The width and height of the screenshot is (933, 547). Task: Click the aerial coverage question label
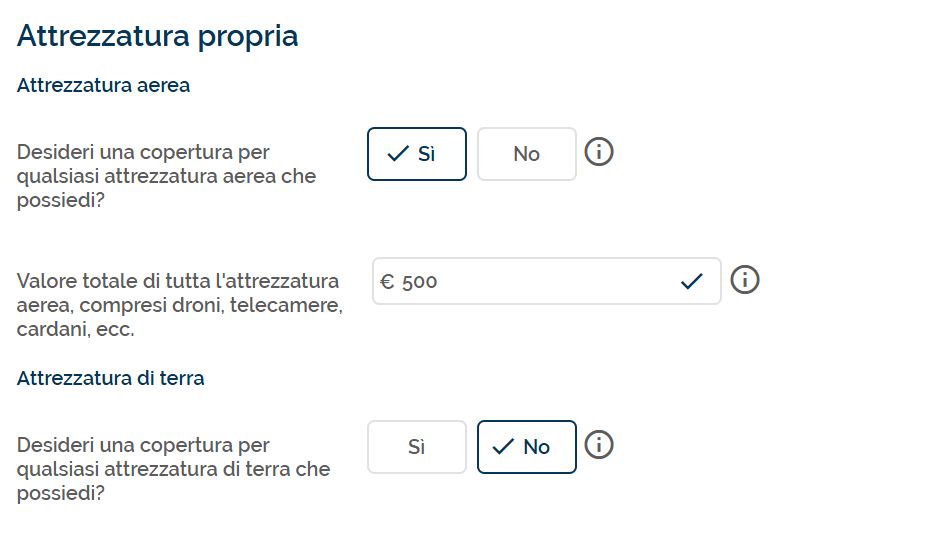point(167,176)
